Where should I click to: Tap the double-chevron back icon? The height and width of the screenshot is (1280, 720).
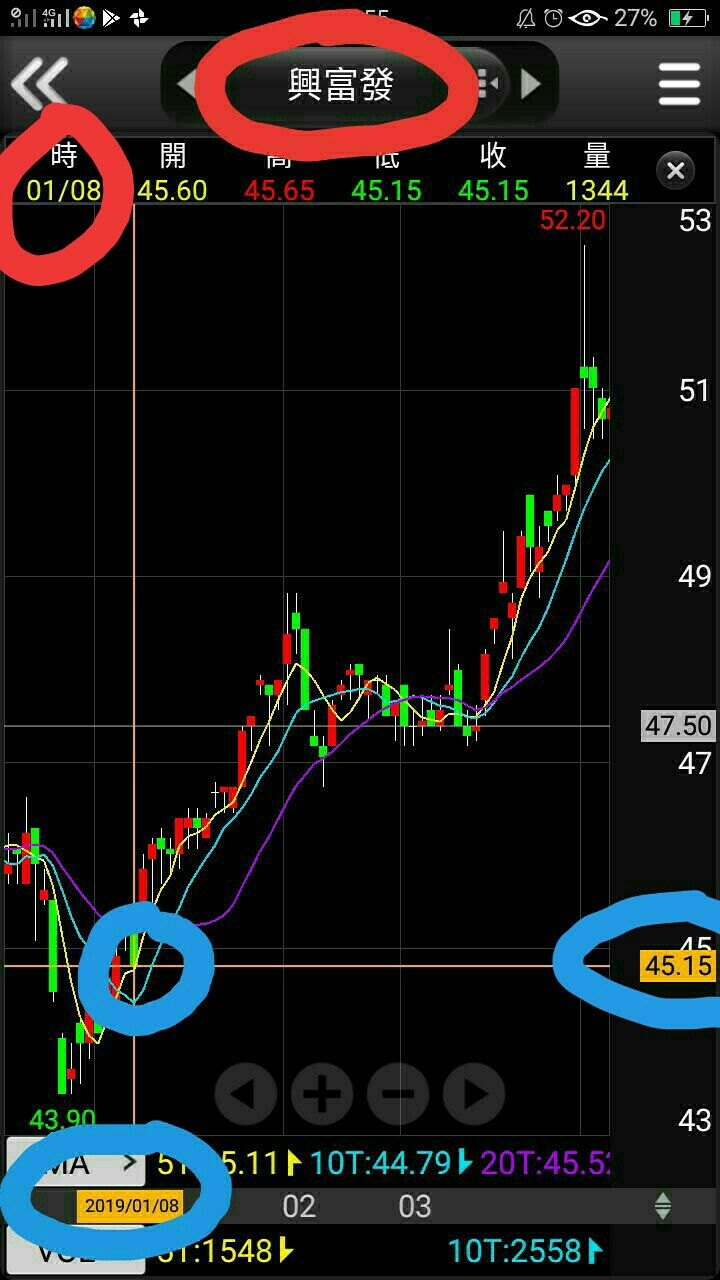coord(40,83)
